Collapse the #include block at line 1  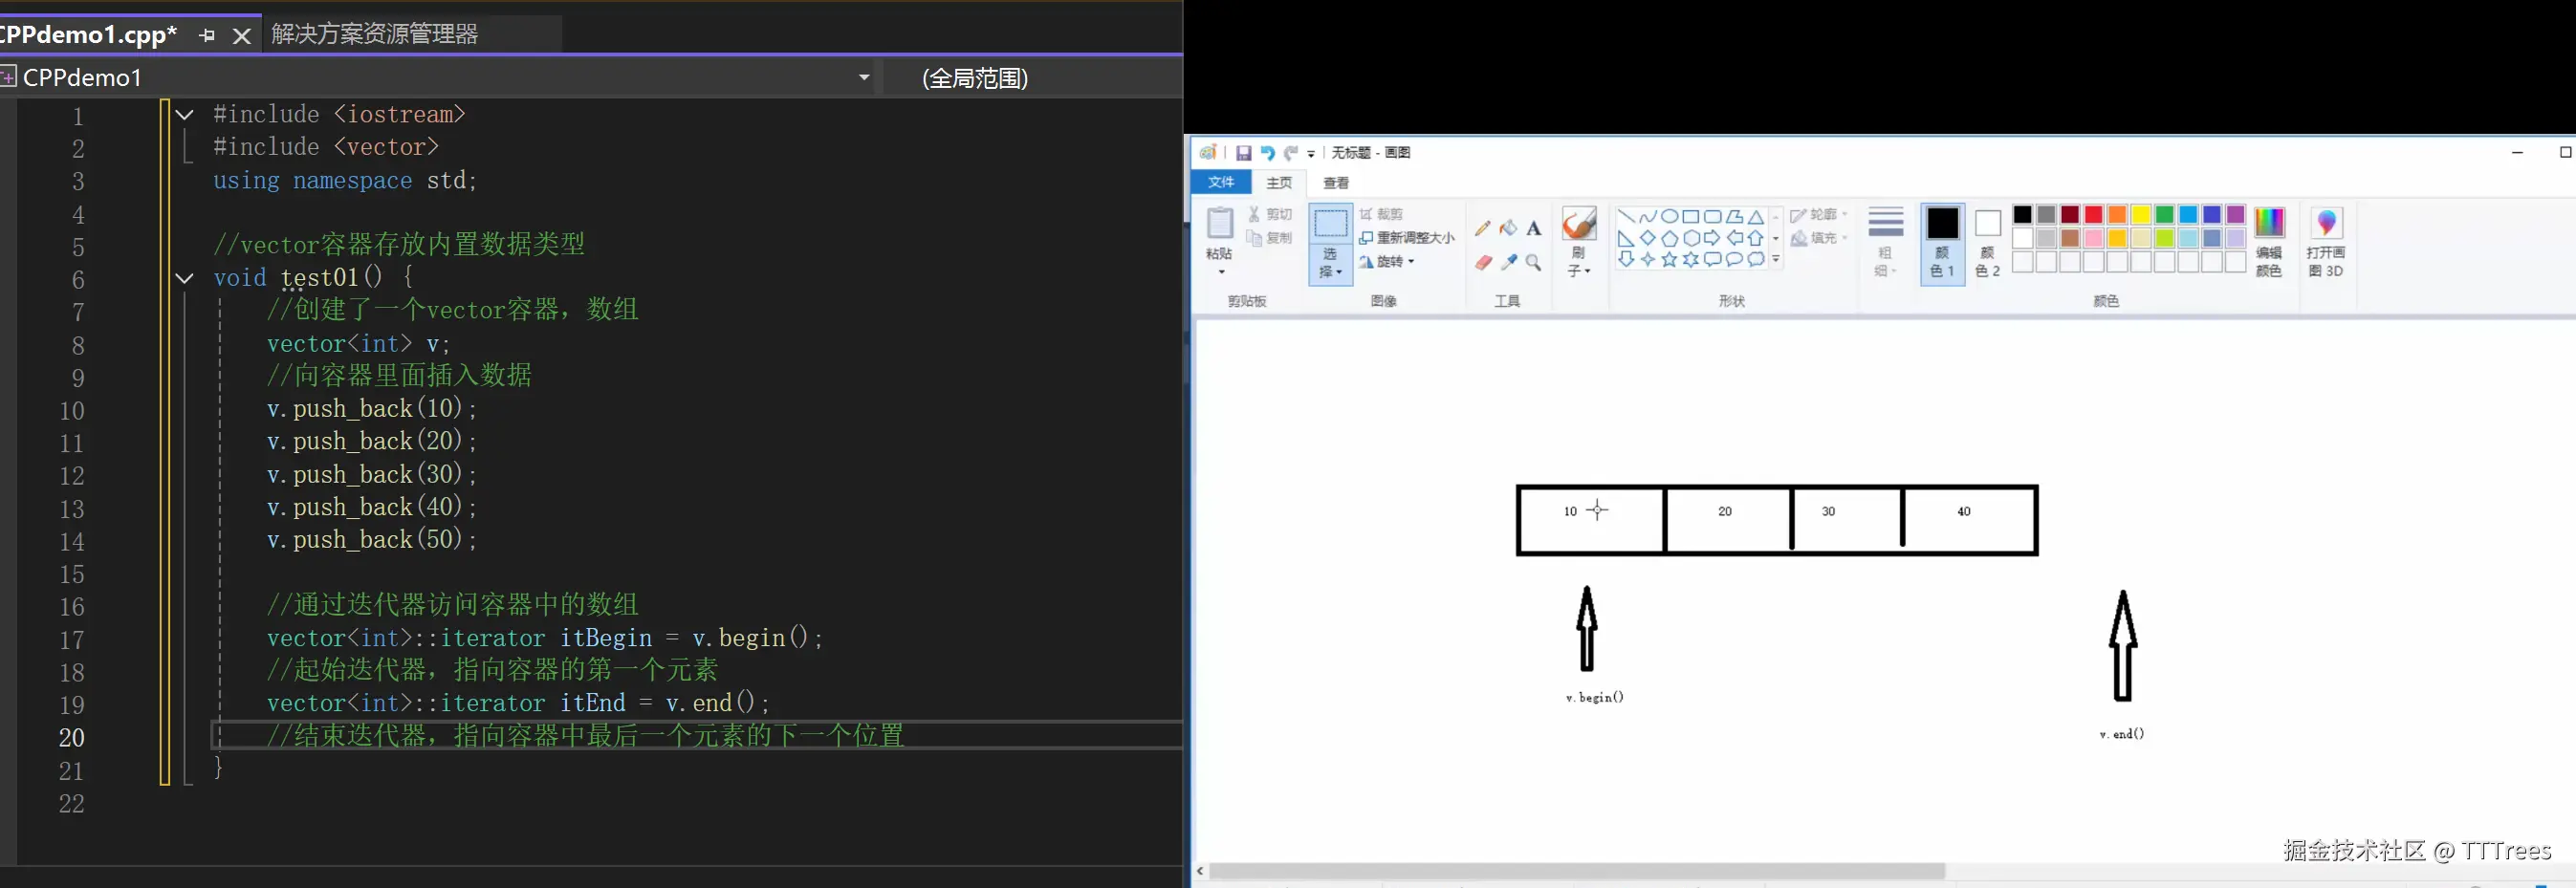tap(185, 115)
